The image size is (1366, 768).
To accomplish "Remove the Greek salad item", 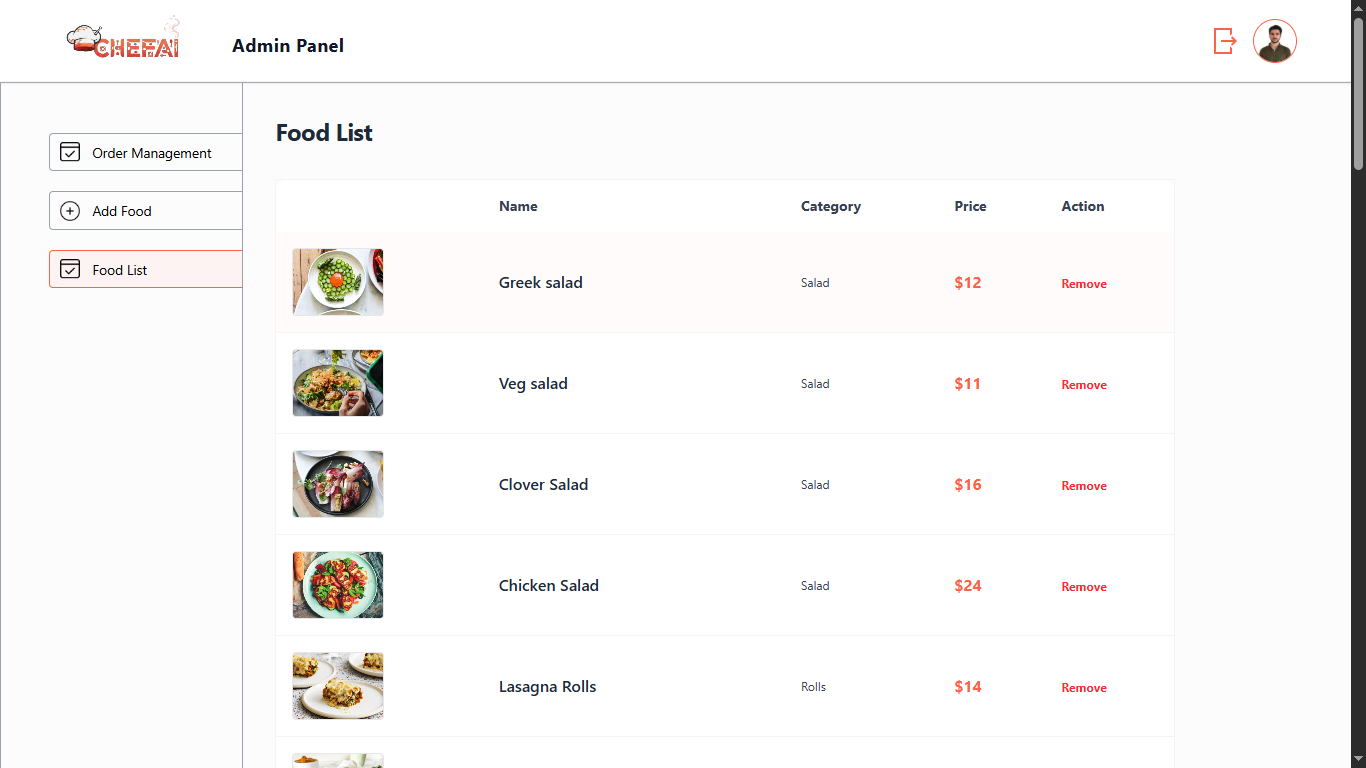I will [x=1084, y=284].
